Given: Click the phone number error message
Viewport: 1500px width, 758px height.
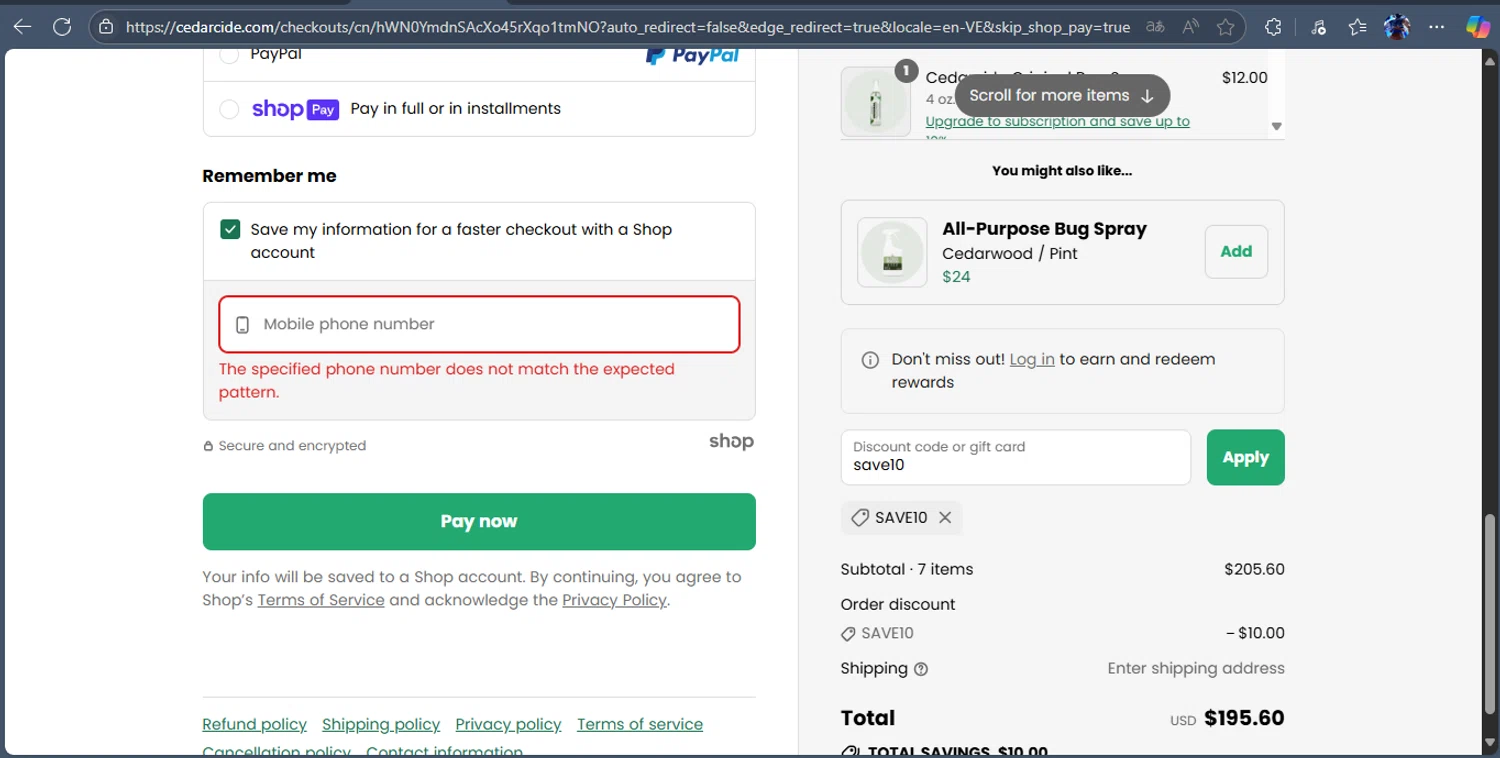Looking at the screenshot, I should coord(447,380).
